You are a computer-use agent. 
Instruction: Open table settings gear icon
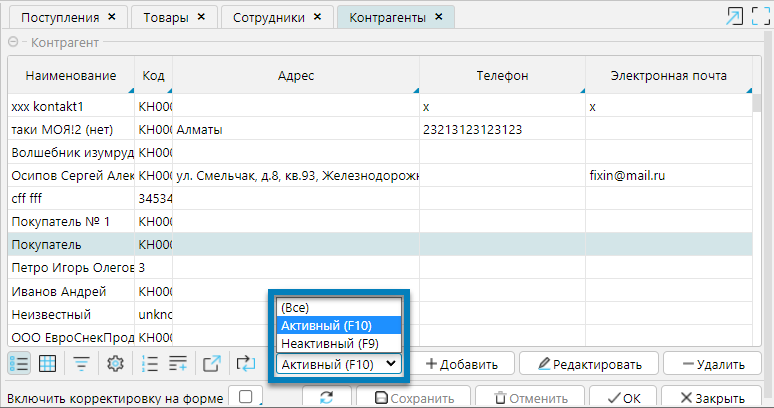[x=115, y=364]
